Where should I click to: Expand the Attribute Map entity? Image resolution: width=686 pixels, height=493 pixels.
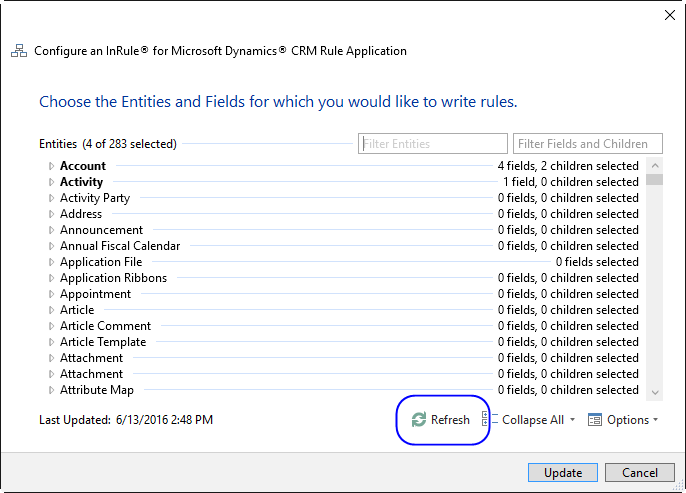click(x=51, y=390)
